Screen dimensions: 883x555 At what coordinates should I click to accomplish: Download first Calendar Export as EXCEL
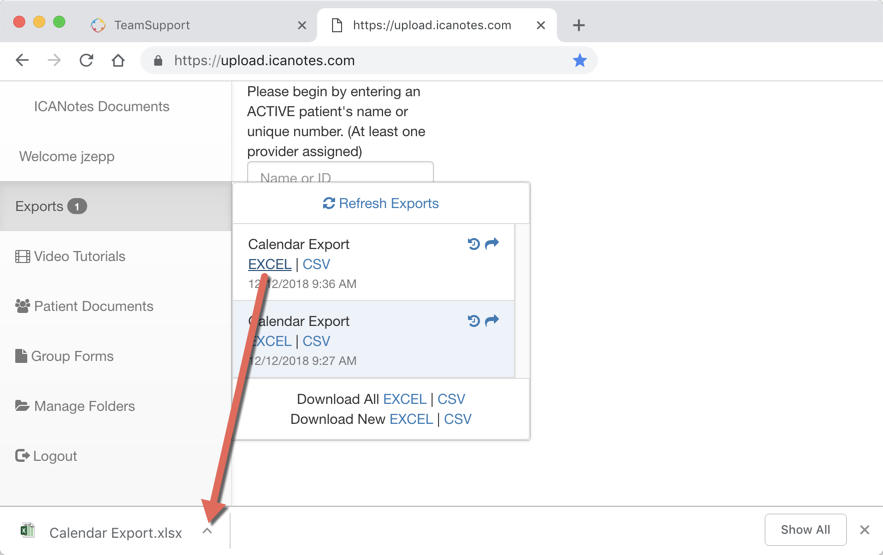[270, 264]
